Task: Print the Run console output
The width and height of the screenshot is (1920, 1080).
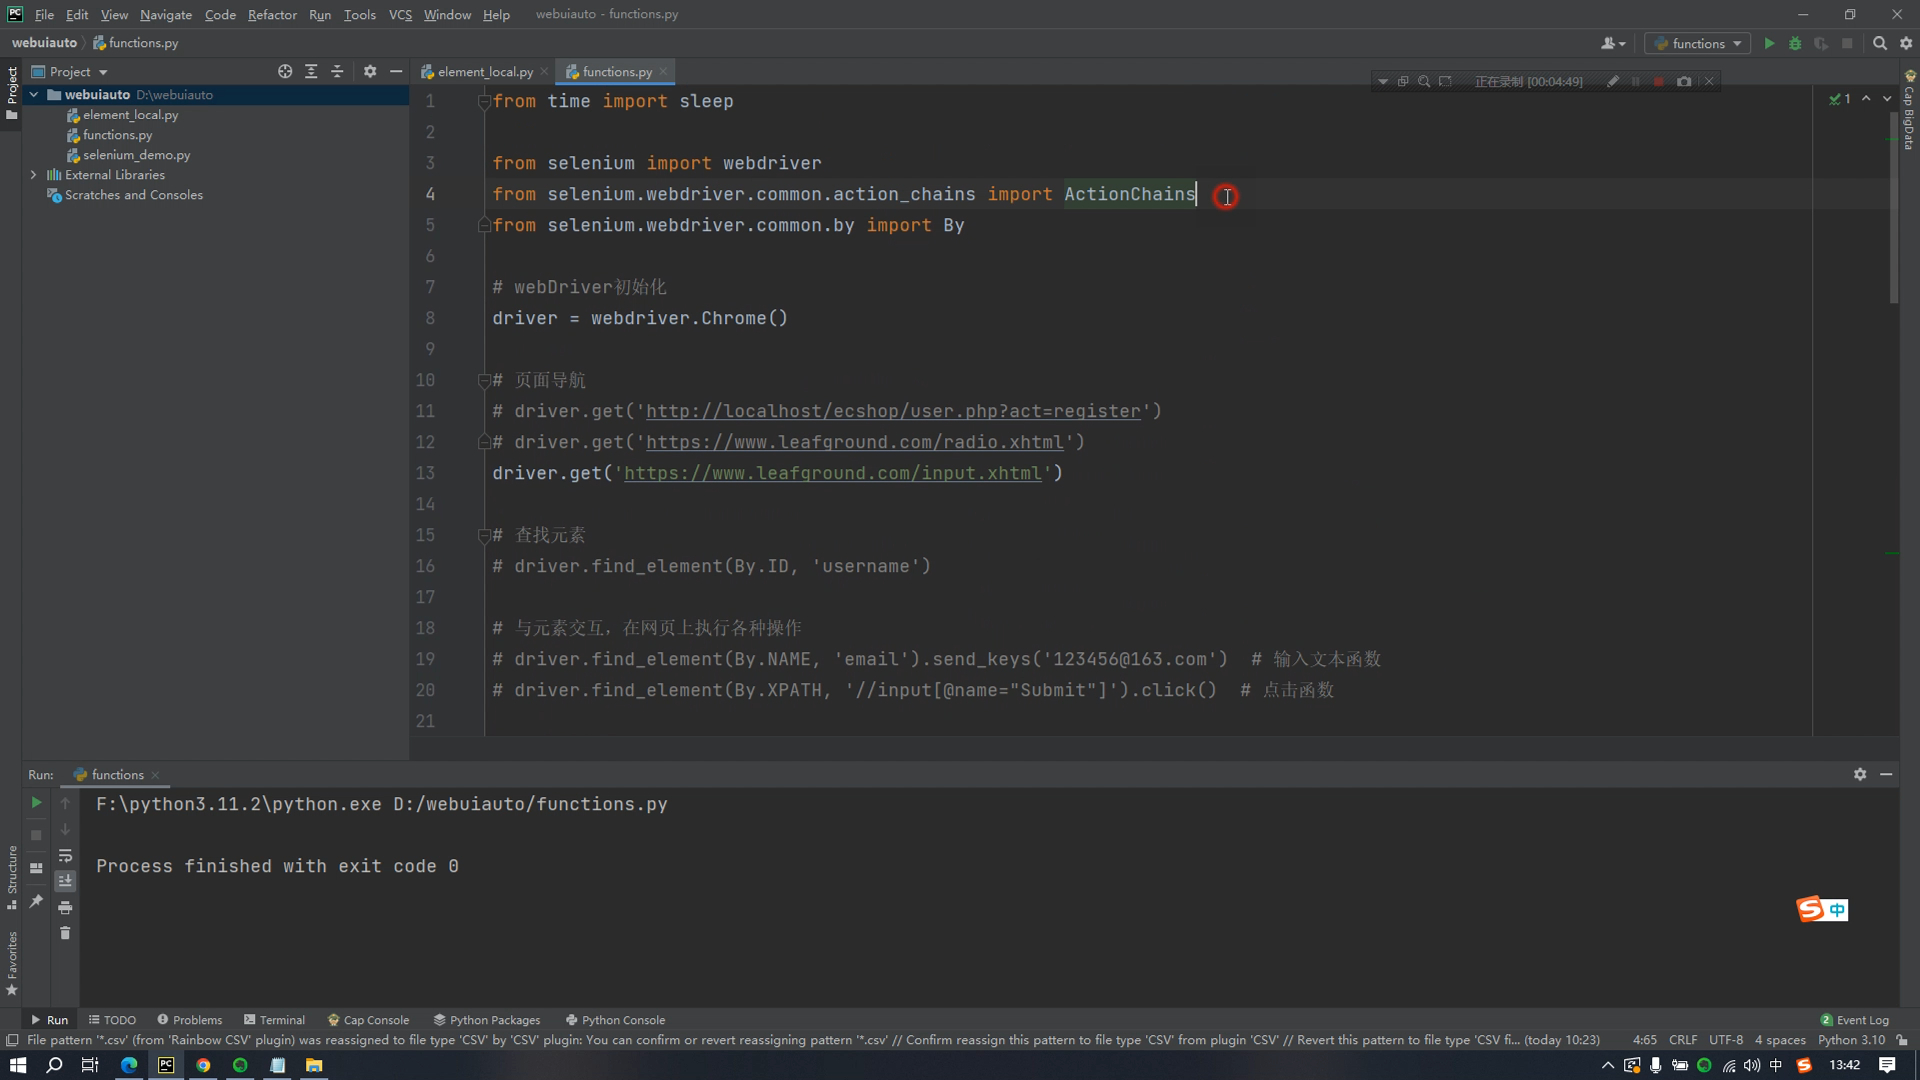Action: 65,907
